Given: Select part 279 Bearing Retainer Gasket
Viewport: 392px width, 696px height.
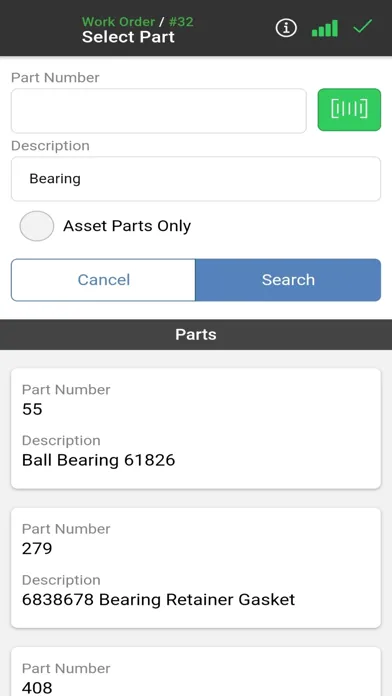Looking at the screenshot, I should pos(196,568).
